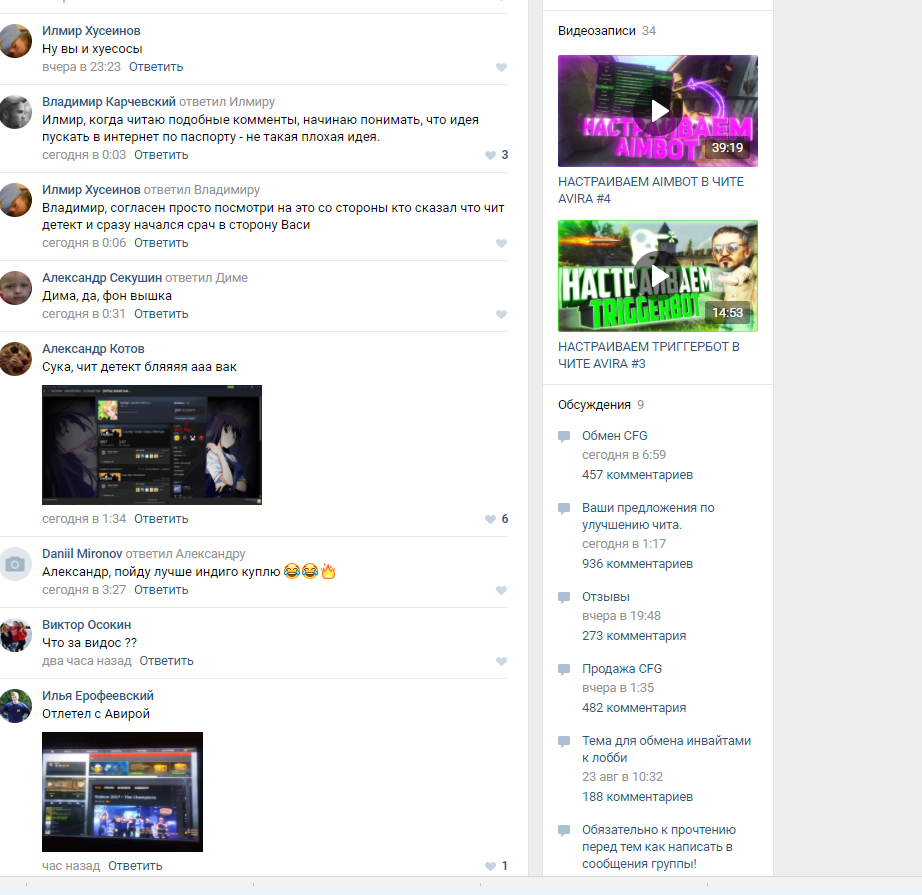Open Владимир Карчевский's profile name link
Viewport: 922px width, 895px height.
109,102
